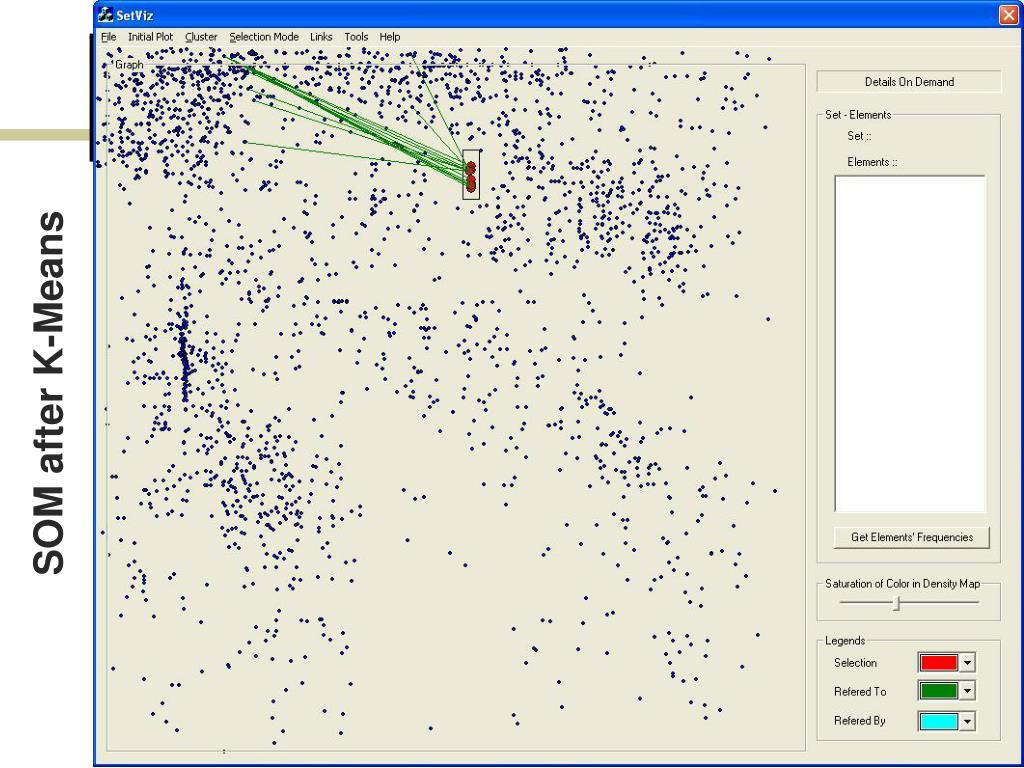
Task: Open the Links menu
Action: (x=321, y=37)
